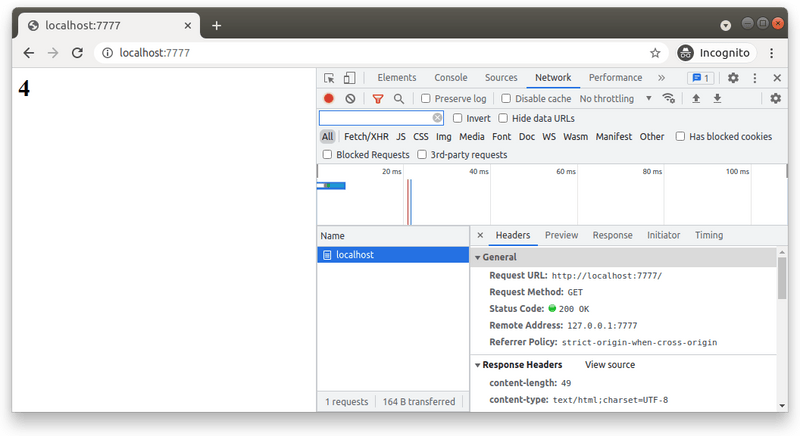800x436 pixels.
Task: Click the Name column header
Action: click(393, 236)
